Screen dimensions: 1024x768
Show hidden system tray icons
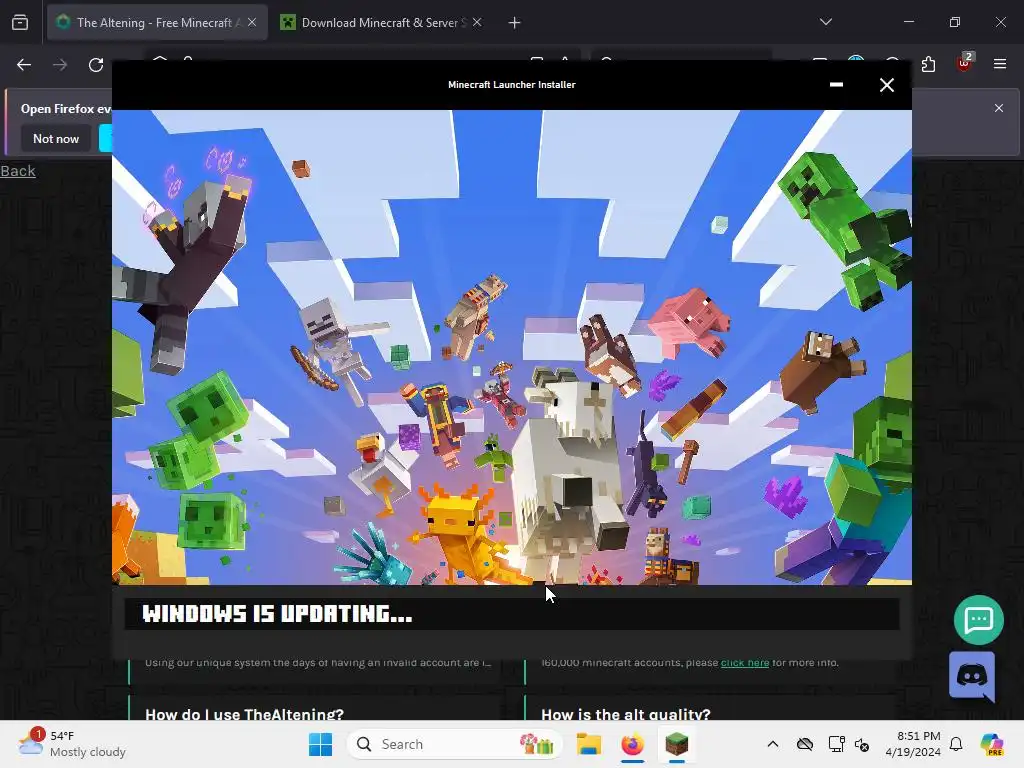coord(773,744)
